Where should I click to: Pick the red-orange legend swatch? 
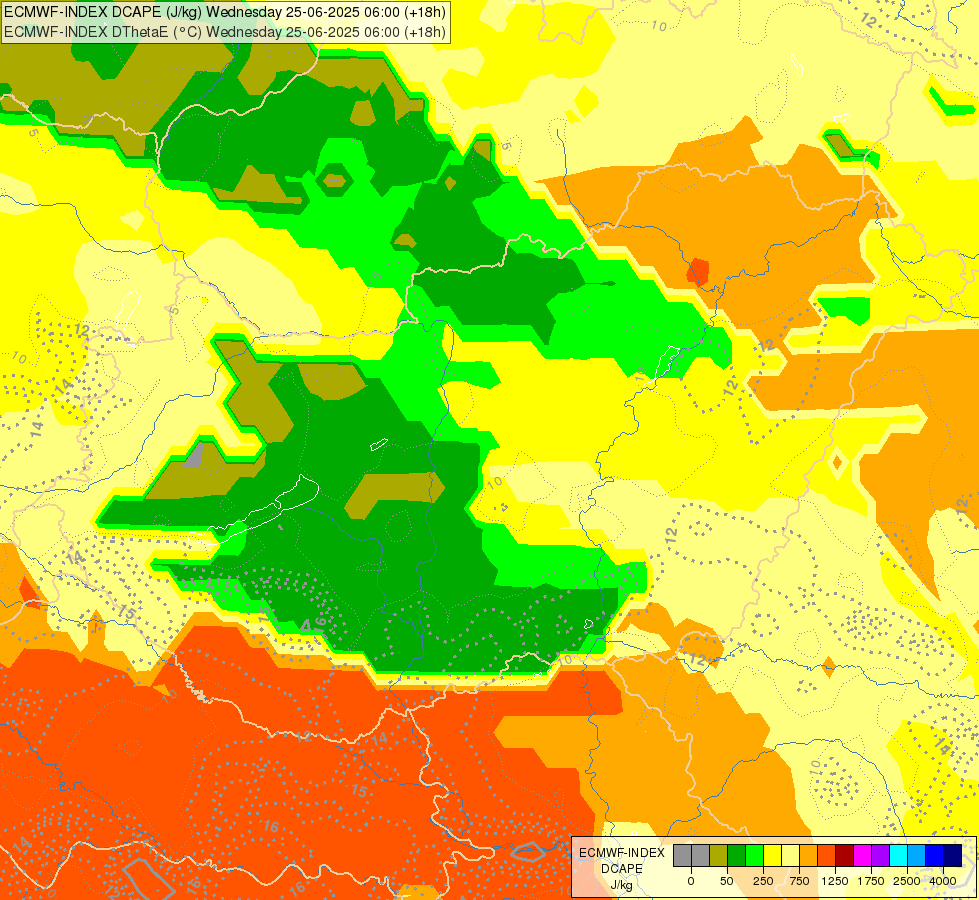tap(827, 856)
